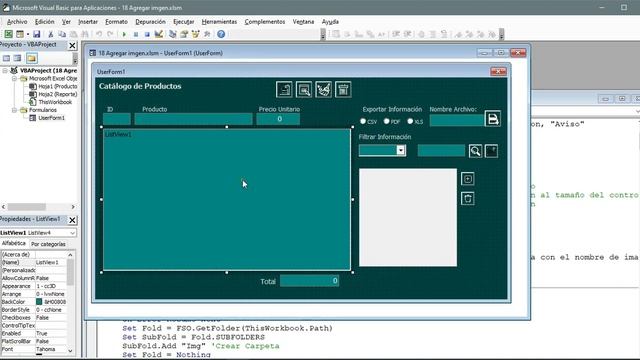Click the View Microsoft Excel toolbar icon
The image size is (640, 360).
[8, 34]
